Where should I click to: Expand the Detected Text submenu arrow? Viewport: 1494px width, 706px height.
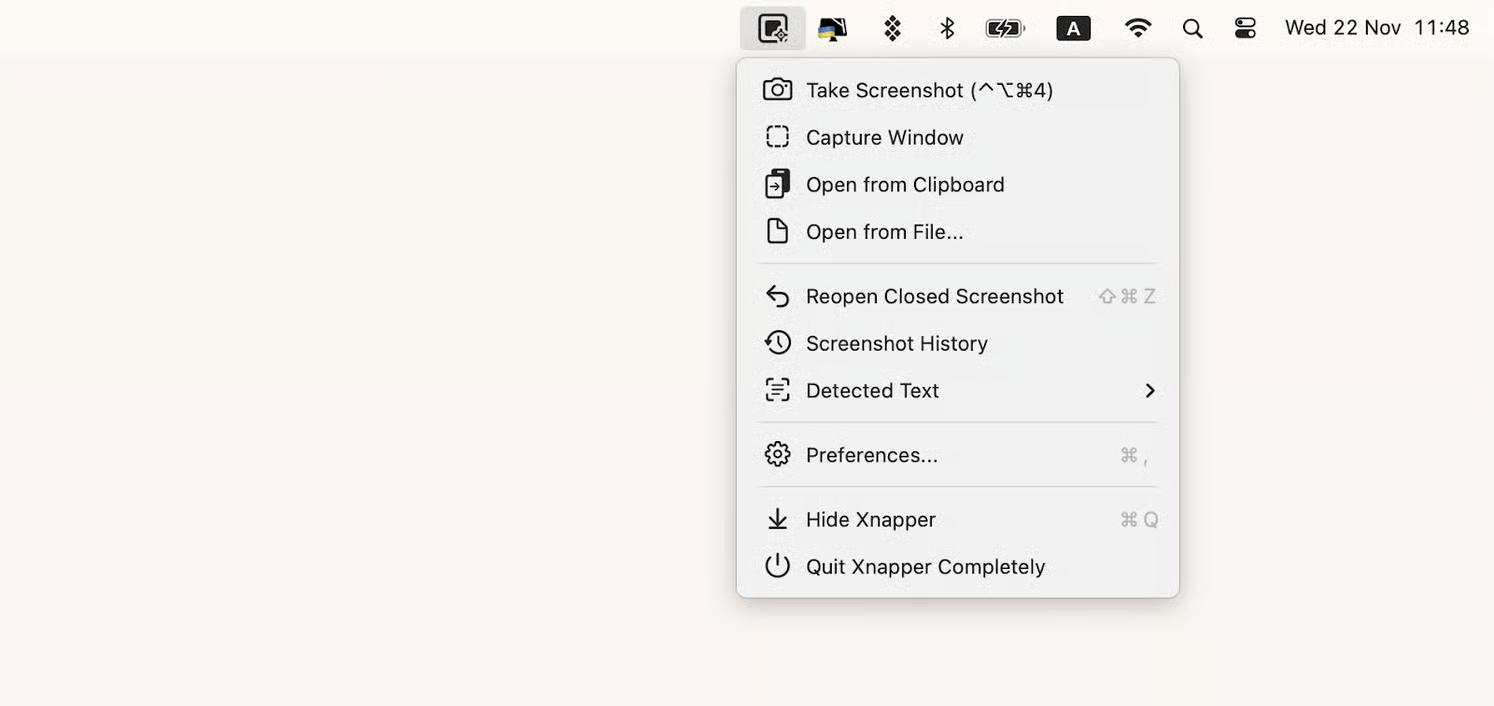pos(1149,390)
